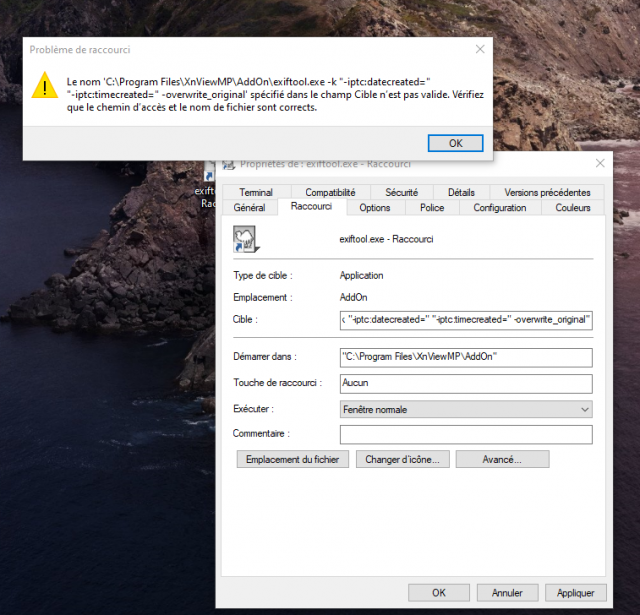
Task: Click the properties title bar icon
Action: pyautogui.click(x=229, y=164)
